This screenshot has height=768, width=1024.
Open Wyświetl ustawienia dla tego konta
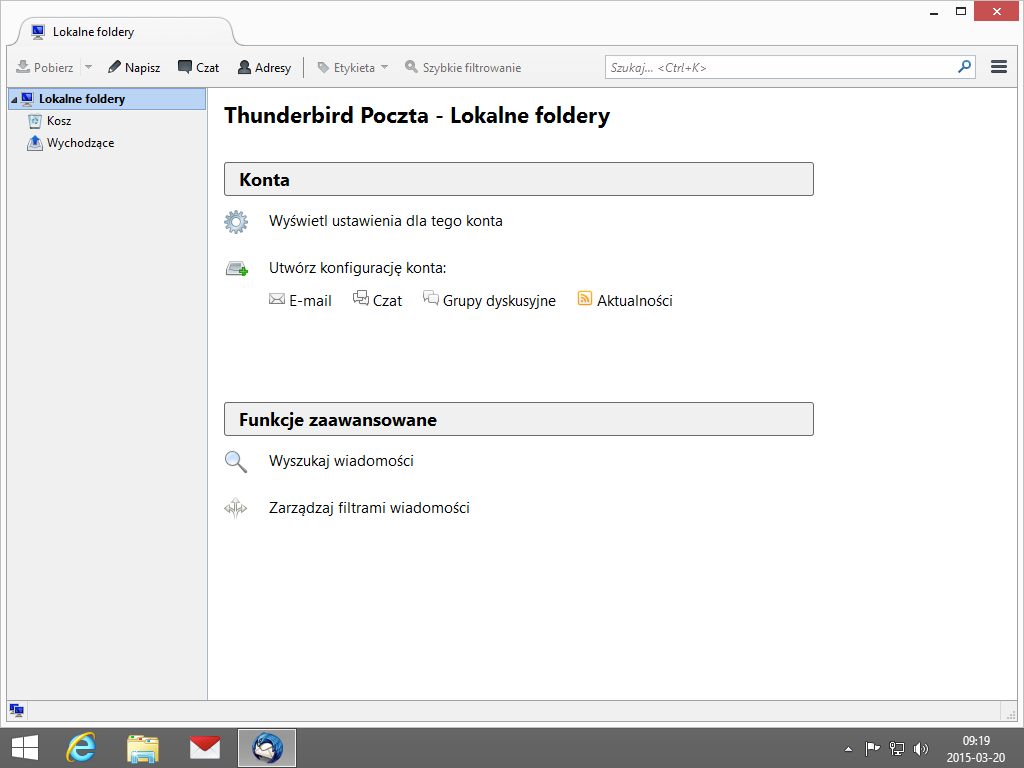(385, 221)
